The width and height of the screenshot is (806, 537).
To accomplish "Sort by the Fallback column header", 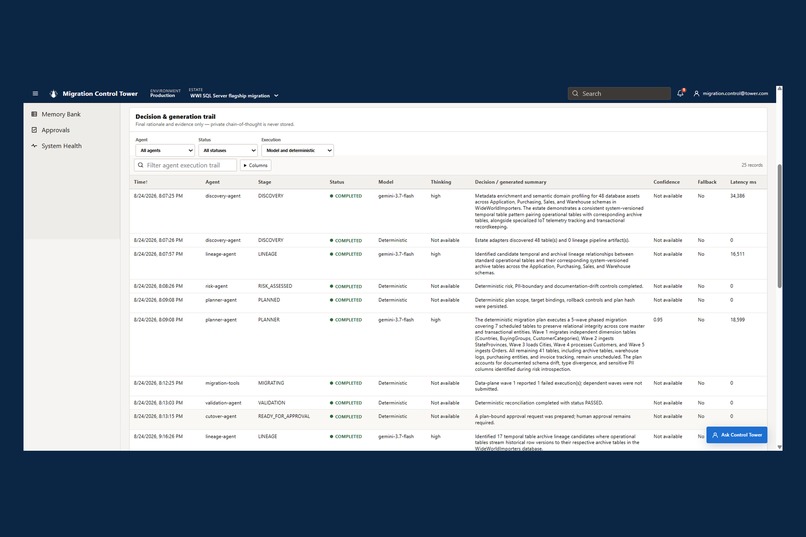I will (x=707, y=182).
